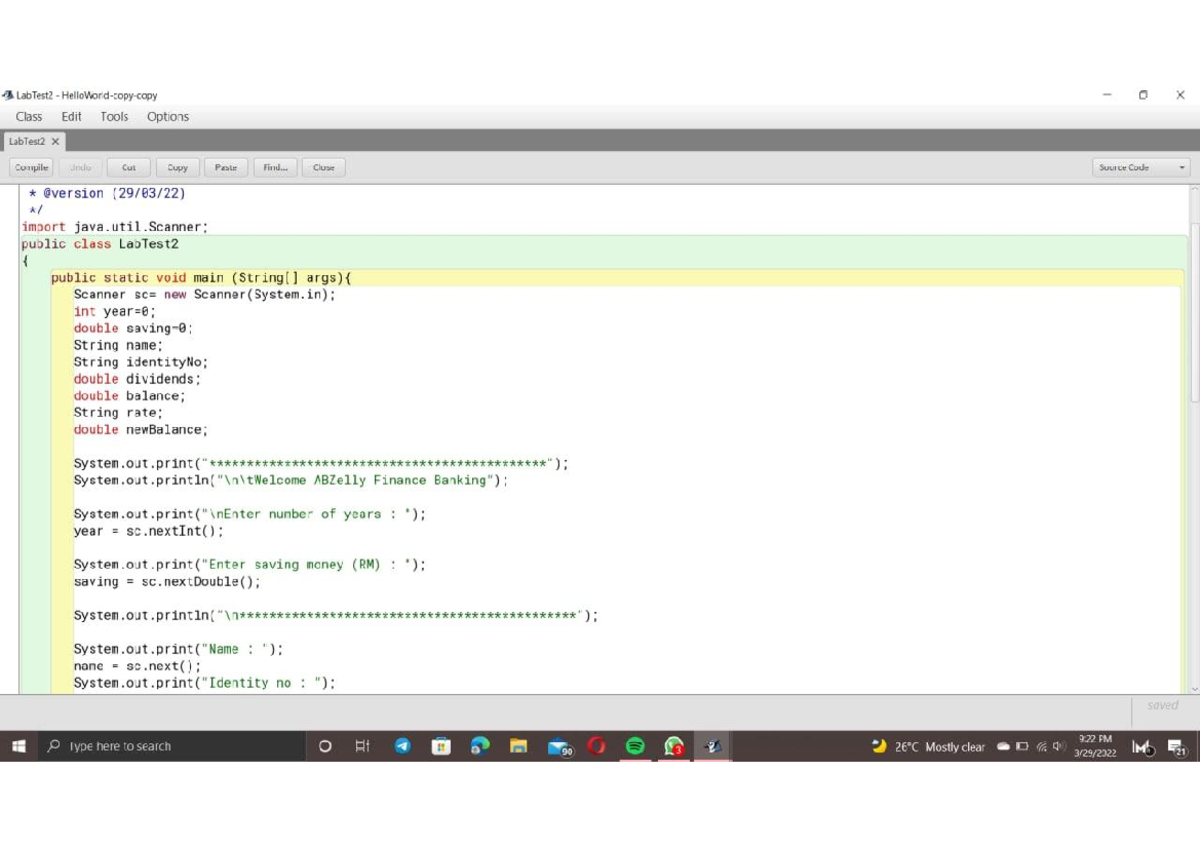Click the 'Welcome ABZelly Finance Banking' println line

pyautogui.click(x=291, y=481)
